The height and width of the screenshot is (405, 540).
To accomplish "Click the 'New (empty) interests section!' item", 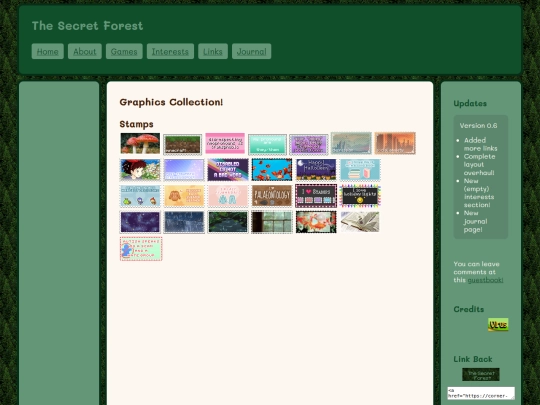I will click(479, 193).
